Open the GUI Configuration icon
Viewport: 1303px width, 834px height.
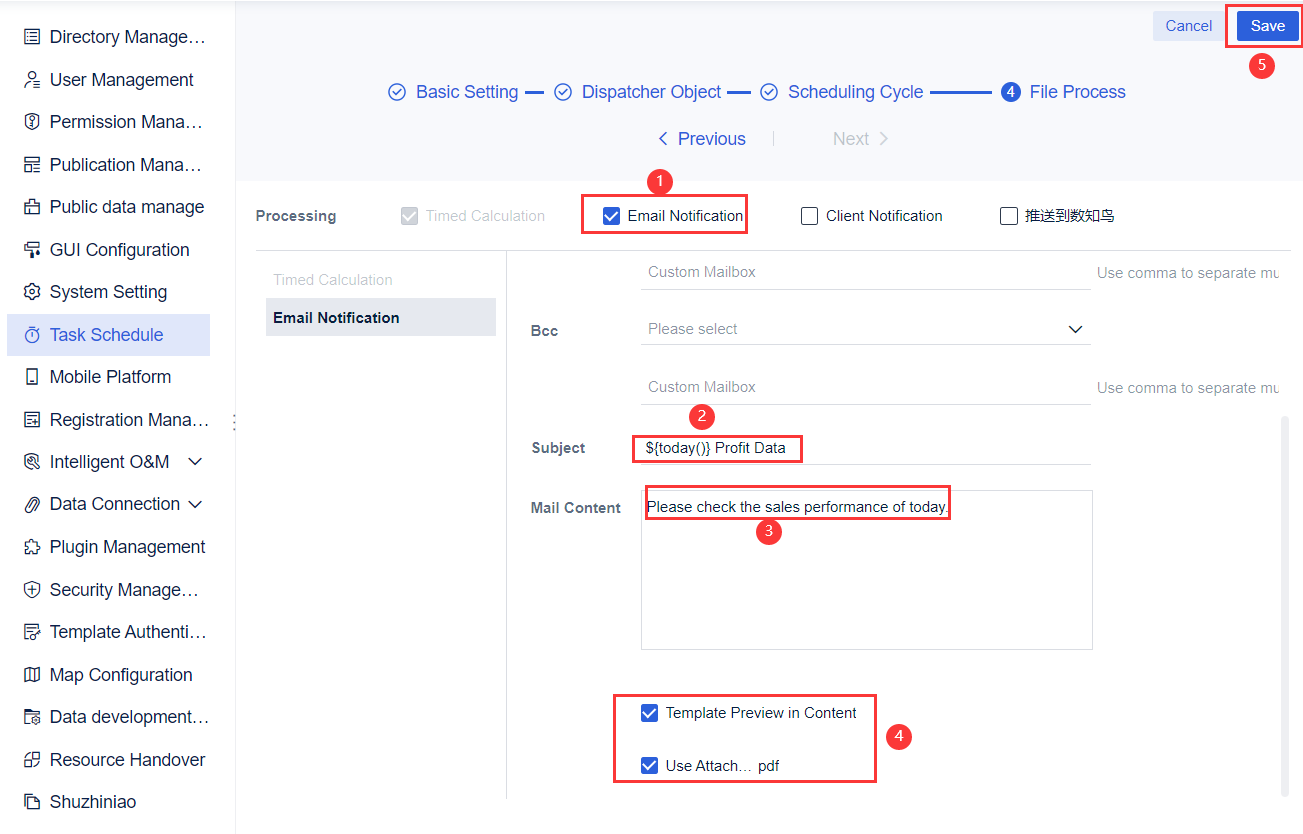(x=31, y=249)
